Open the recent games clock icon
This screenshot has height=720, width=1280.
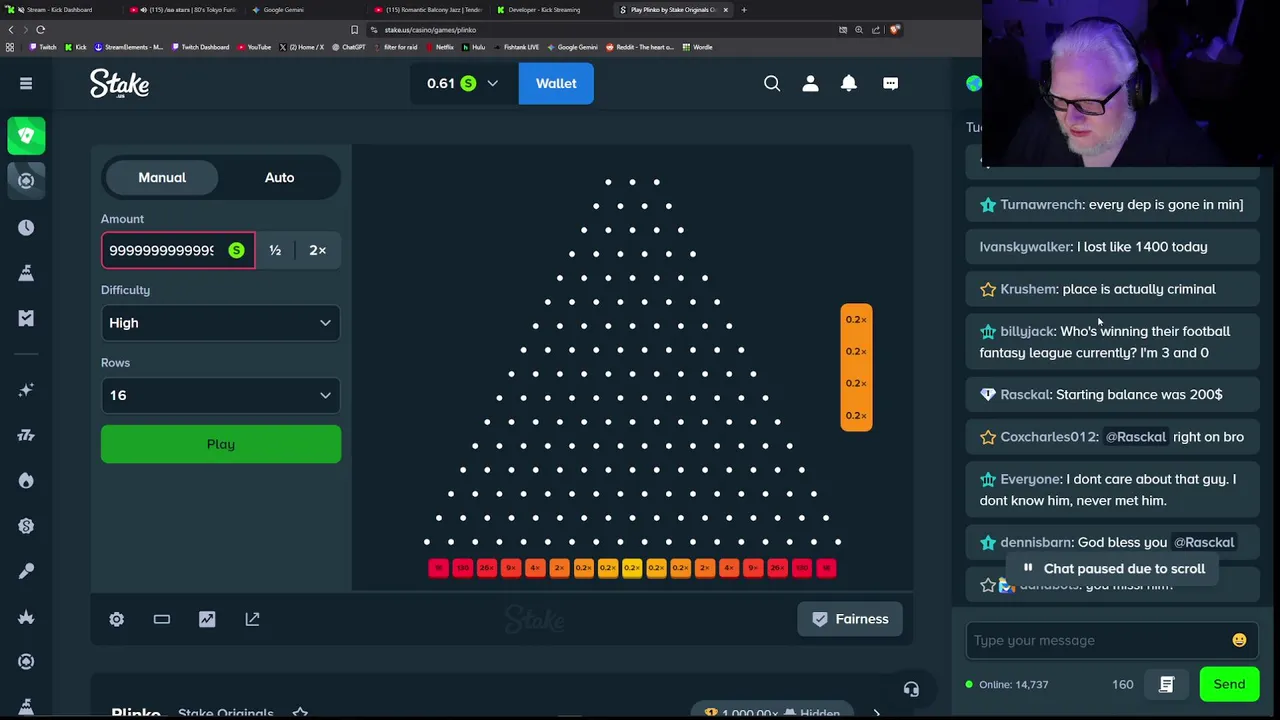click(x=26, y=227)
